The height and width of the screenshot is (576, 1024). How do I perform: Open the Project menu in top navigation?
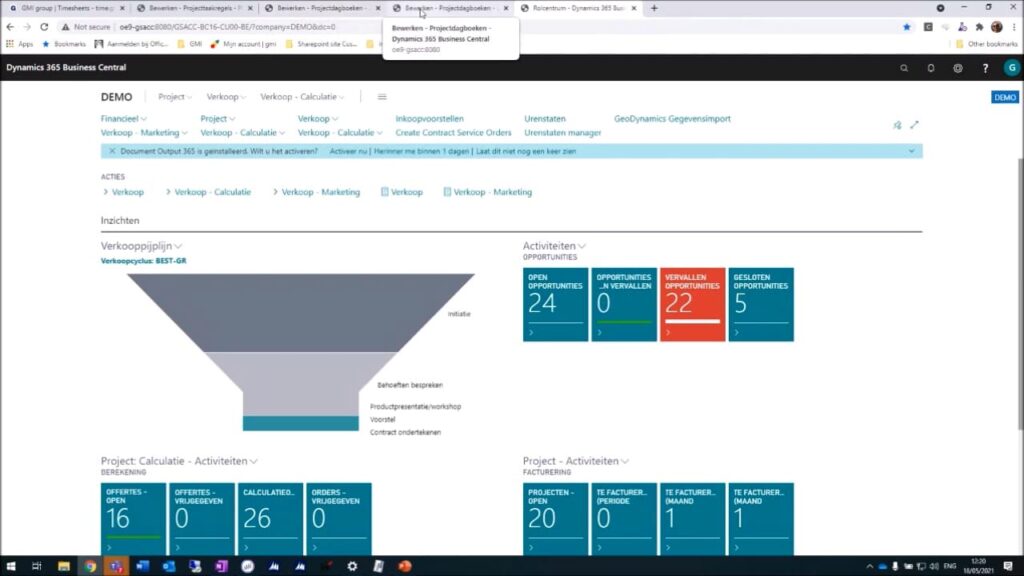pos(176,97)
